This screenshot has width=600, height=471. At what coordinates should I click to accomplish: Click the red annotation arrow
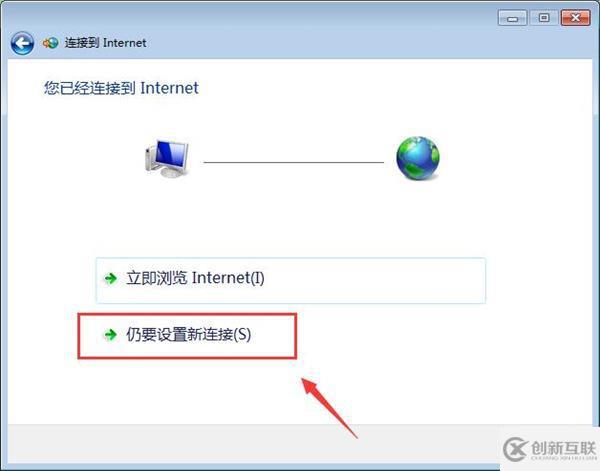(x=330, y=408)
